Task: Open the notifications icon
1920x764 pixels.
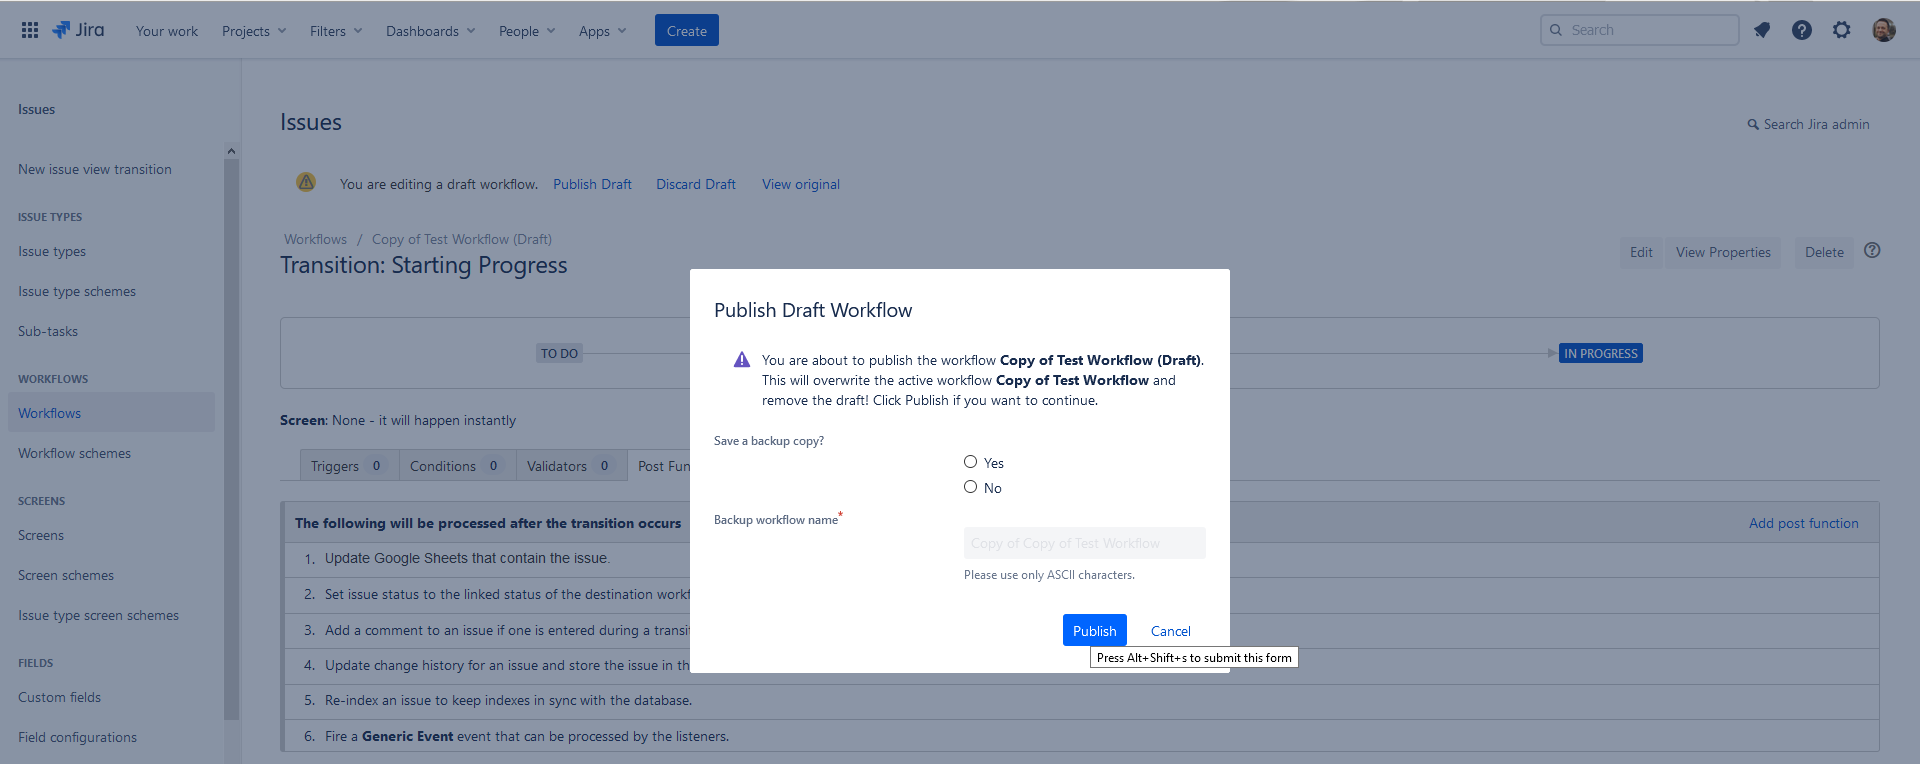Action: [1762, 30]
